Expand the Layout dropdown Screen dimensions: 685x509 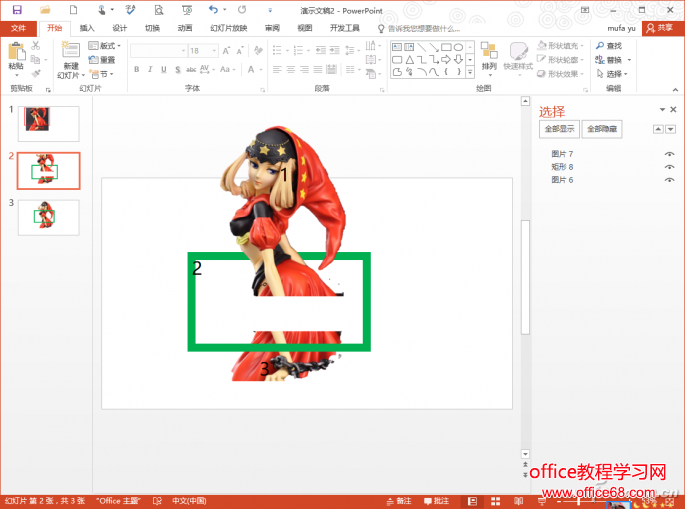(104, 45)
